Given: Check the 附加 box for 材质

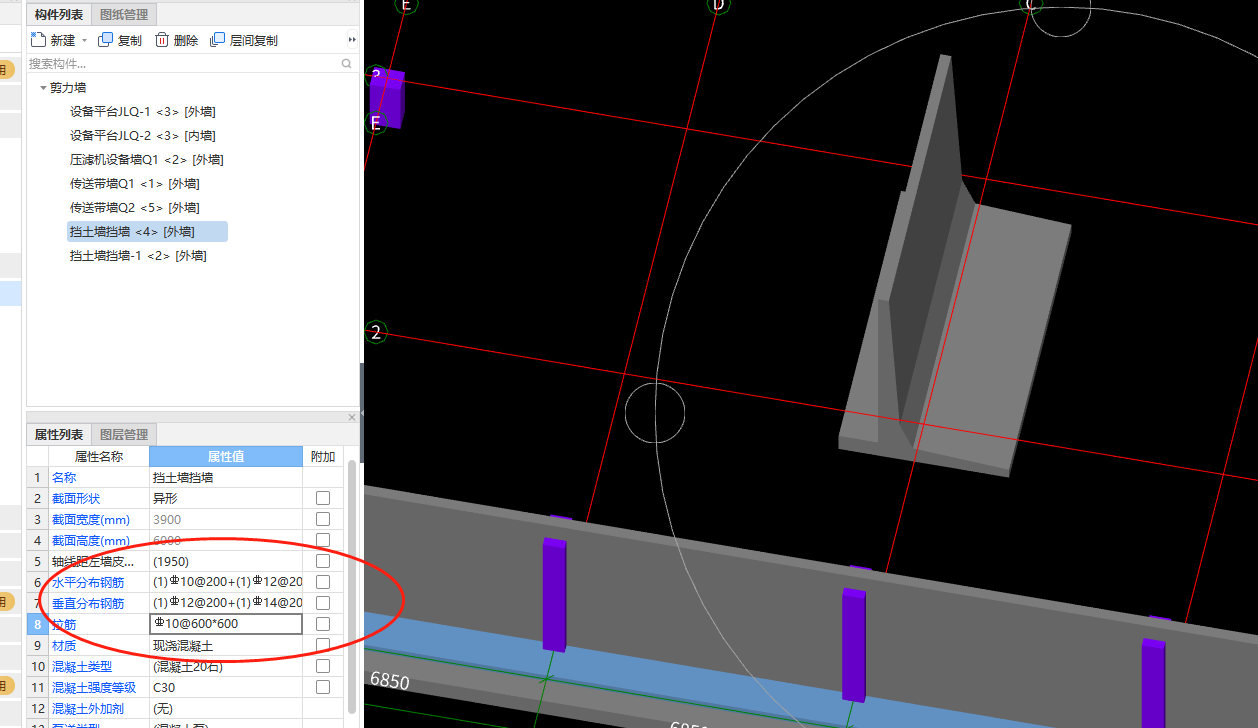Looking at the screenshot, I should pyautogui.click(x=323, y=645).
